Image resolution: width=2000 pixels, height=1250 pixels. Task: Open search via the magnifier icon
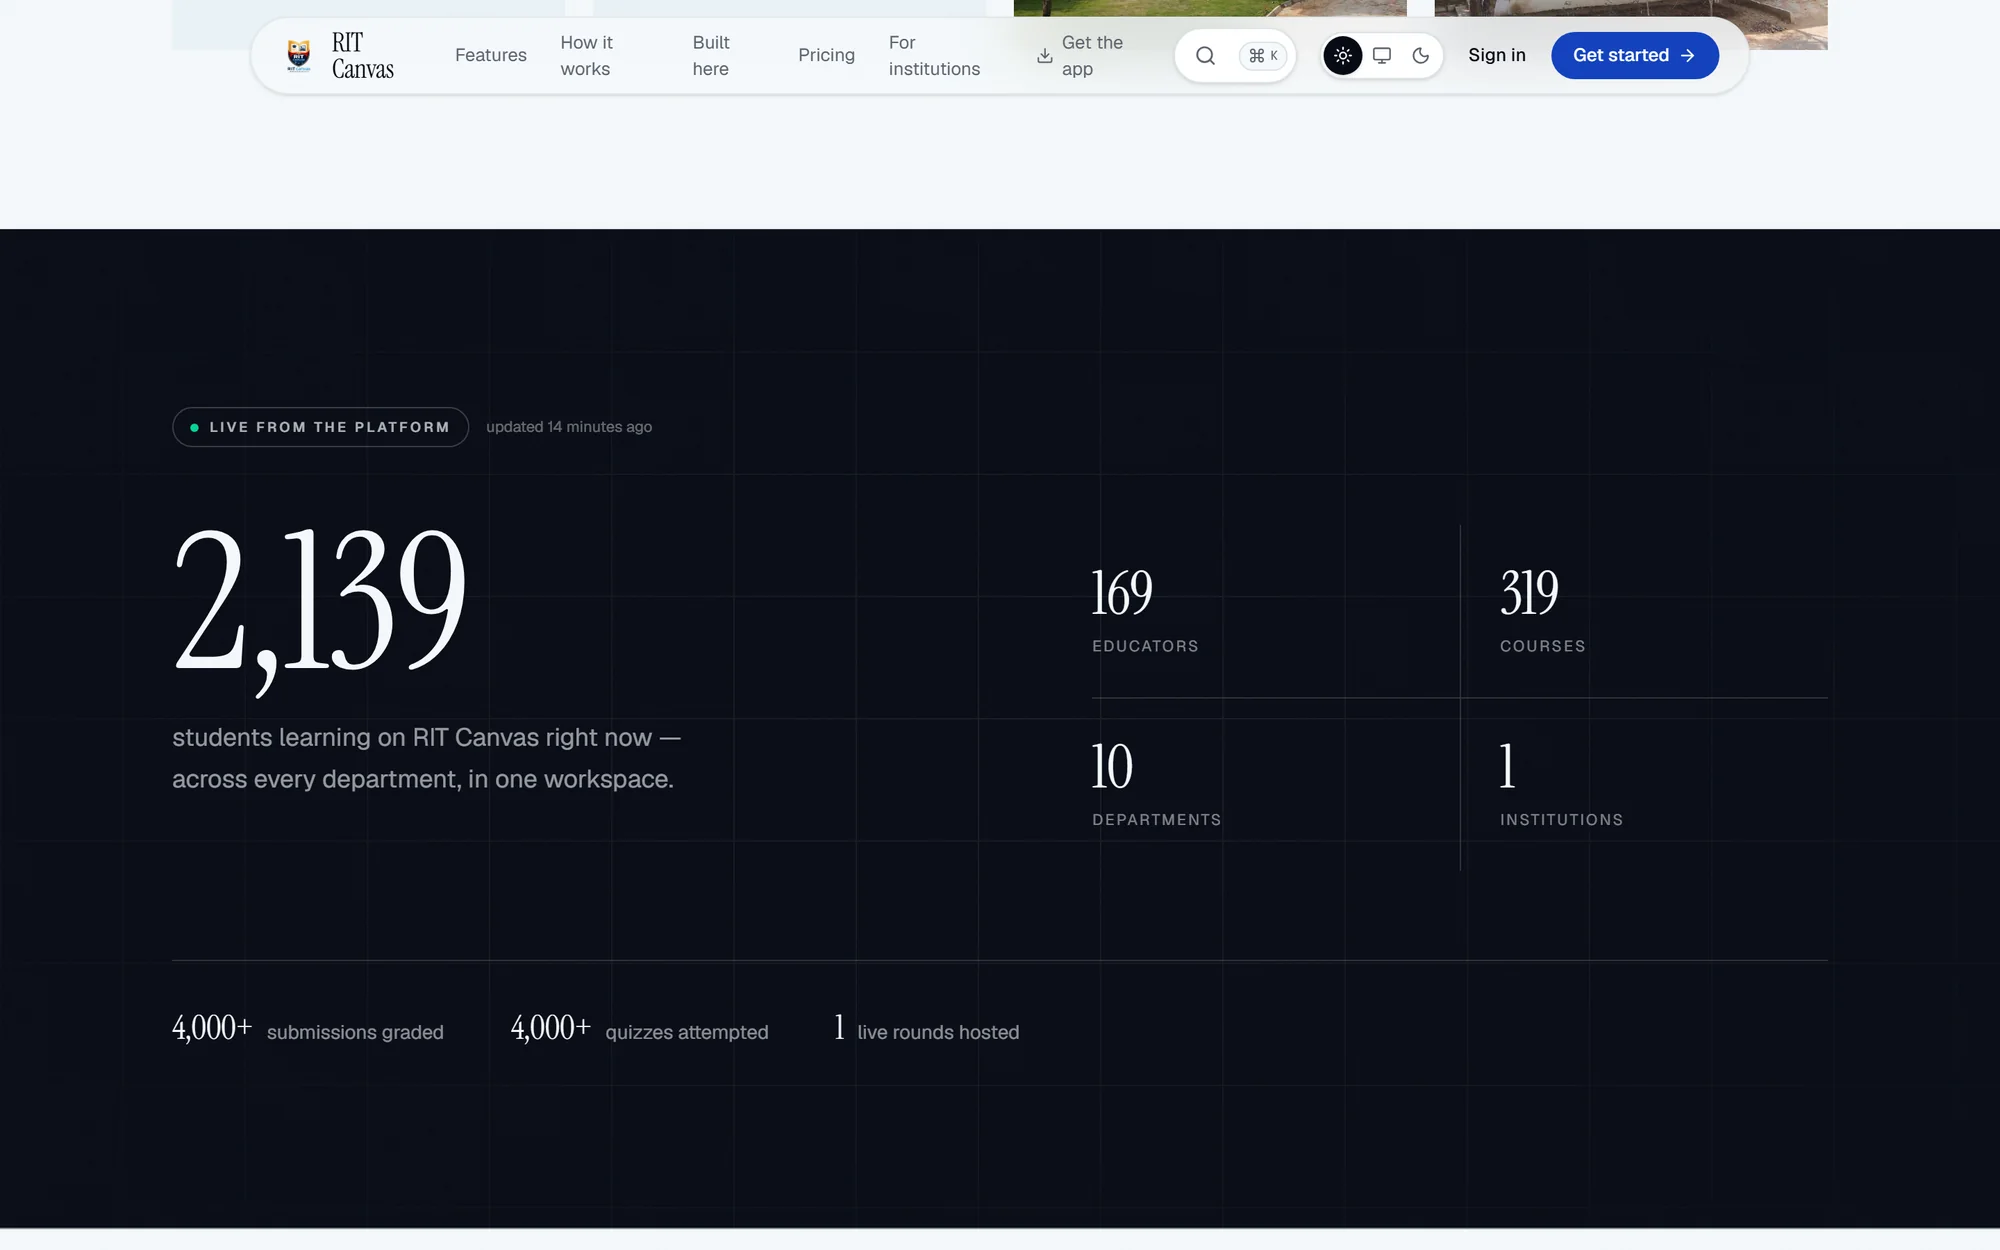pyautogui.click(x=1205, y=56)
